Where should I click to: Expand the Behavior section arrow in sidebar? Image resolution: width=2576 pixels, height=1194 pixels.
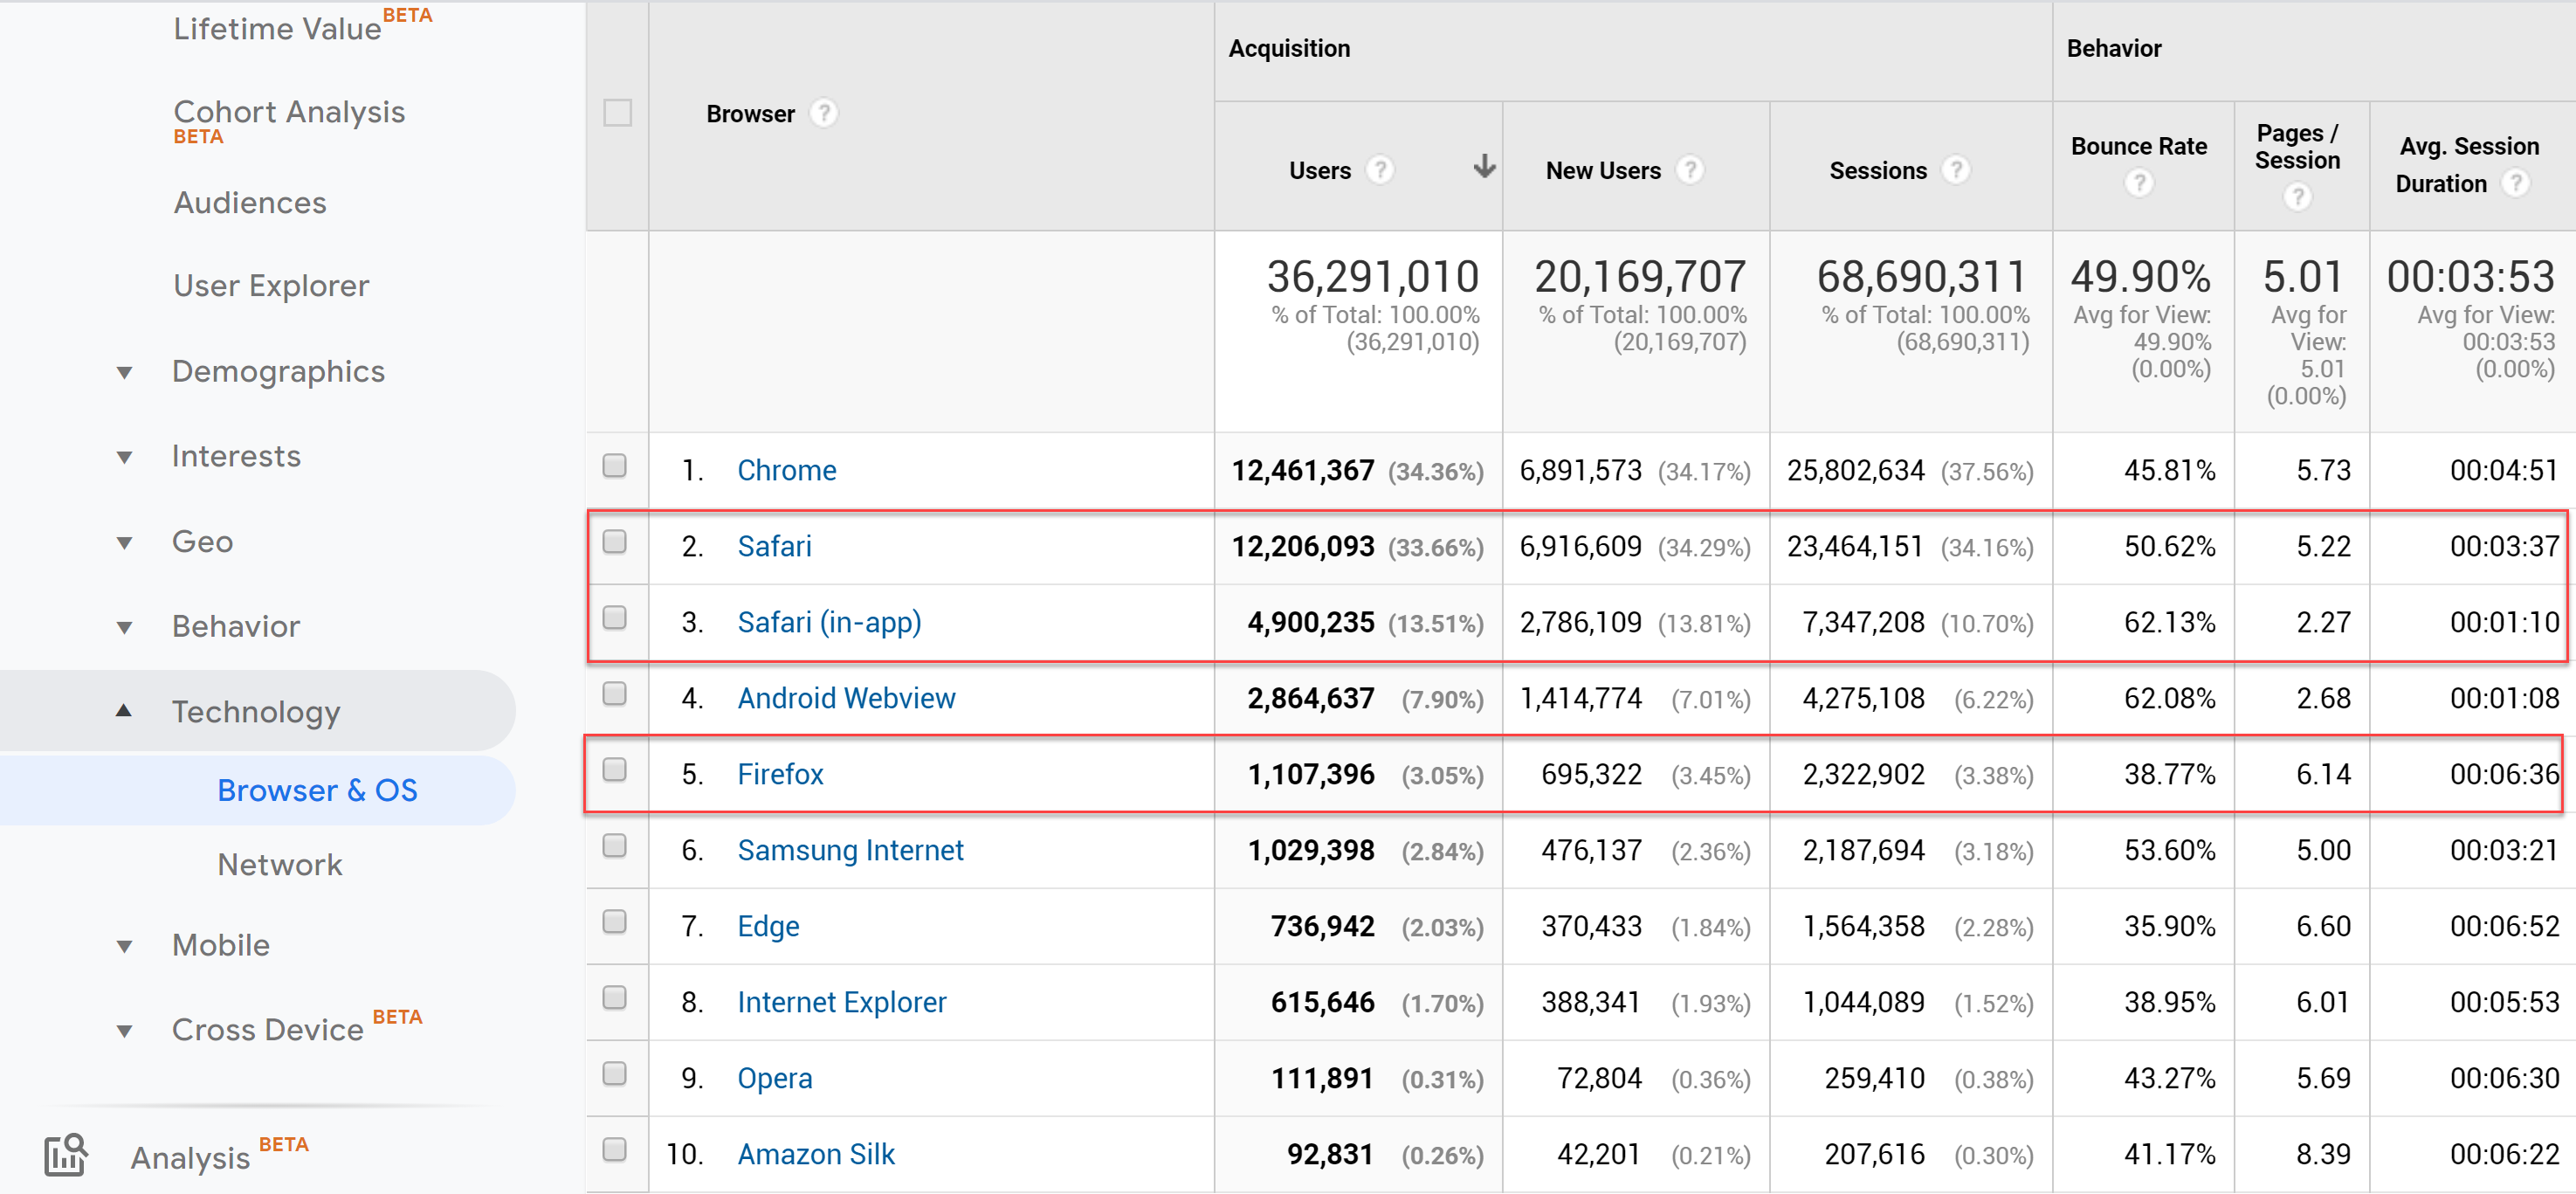pyautogui.click(x=124, y=628)
